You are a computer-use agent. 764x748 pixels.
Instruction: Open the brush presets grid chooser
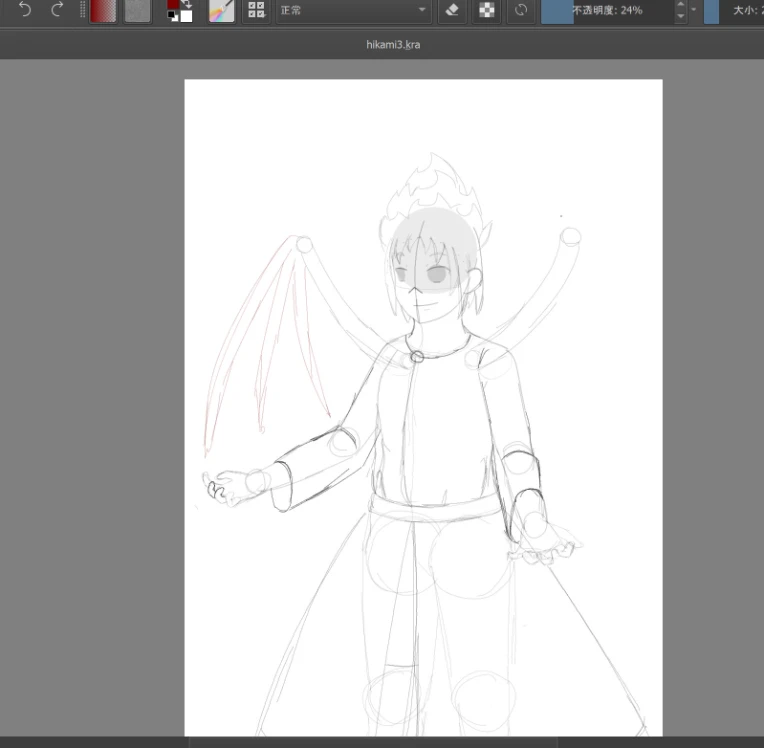256,10
